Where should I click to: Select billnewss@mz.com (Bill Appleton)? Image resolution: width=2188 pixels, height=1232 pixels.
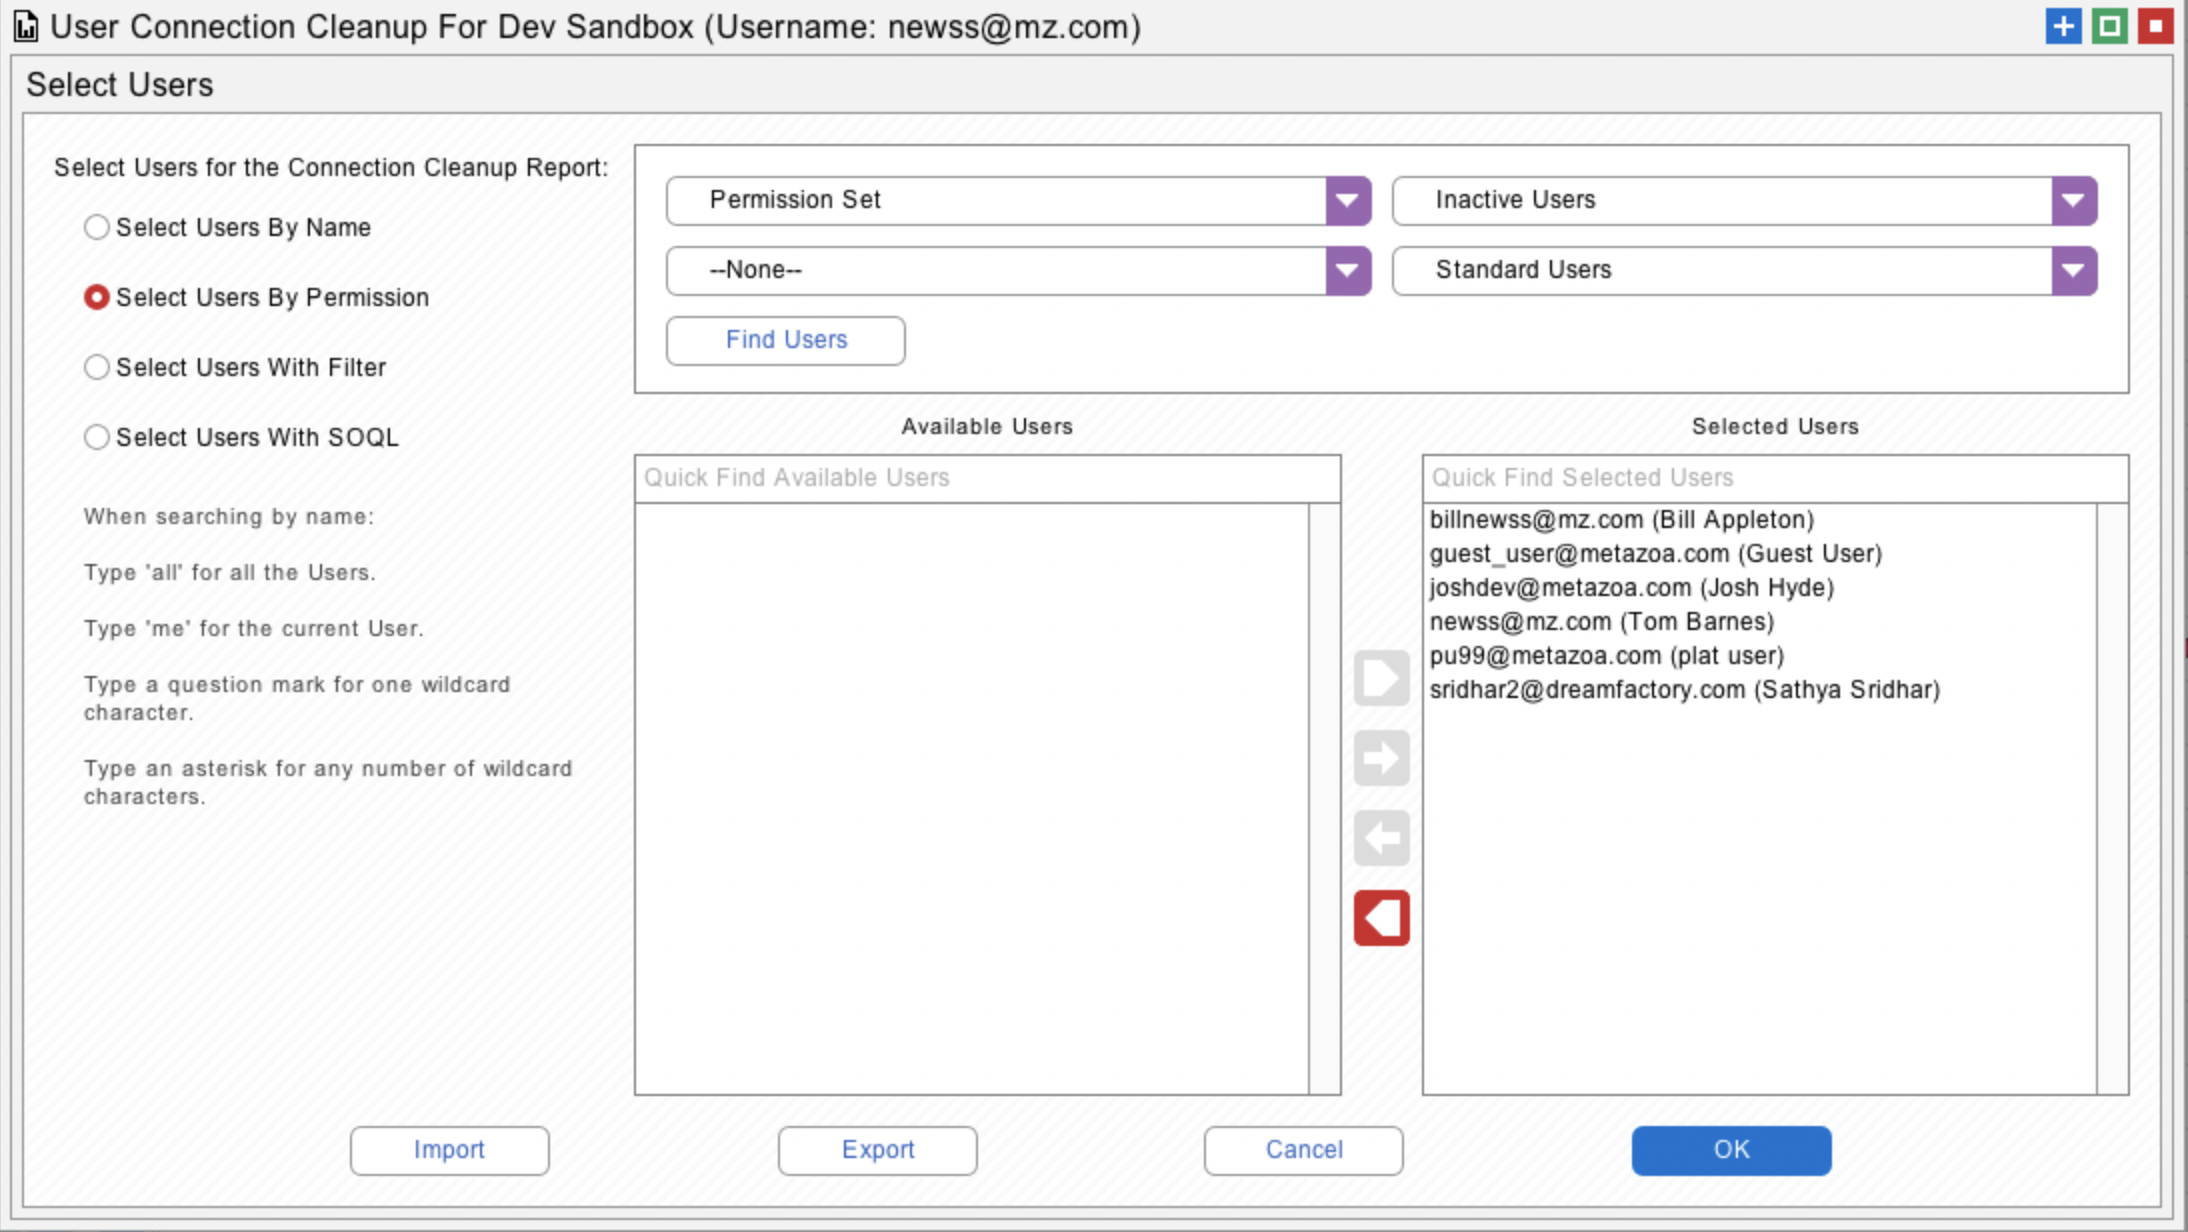[x=1760, y=520]
